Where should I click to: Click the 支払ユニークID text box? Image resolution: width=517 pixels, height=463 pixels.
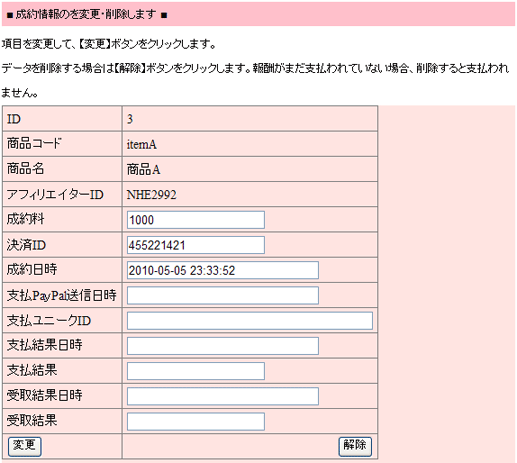[x=250, y=321]
